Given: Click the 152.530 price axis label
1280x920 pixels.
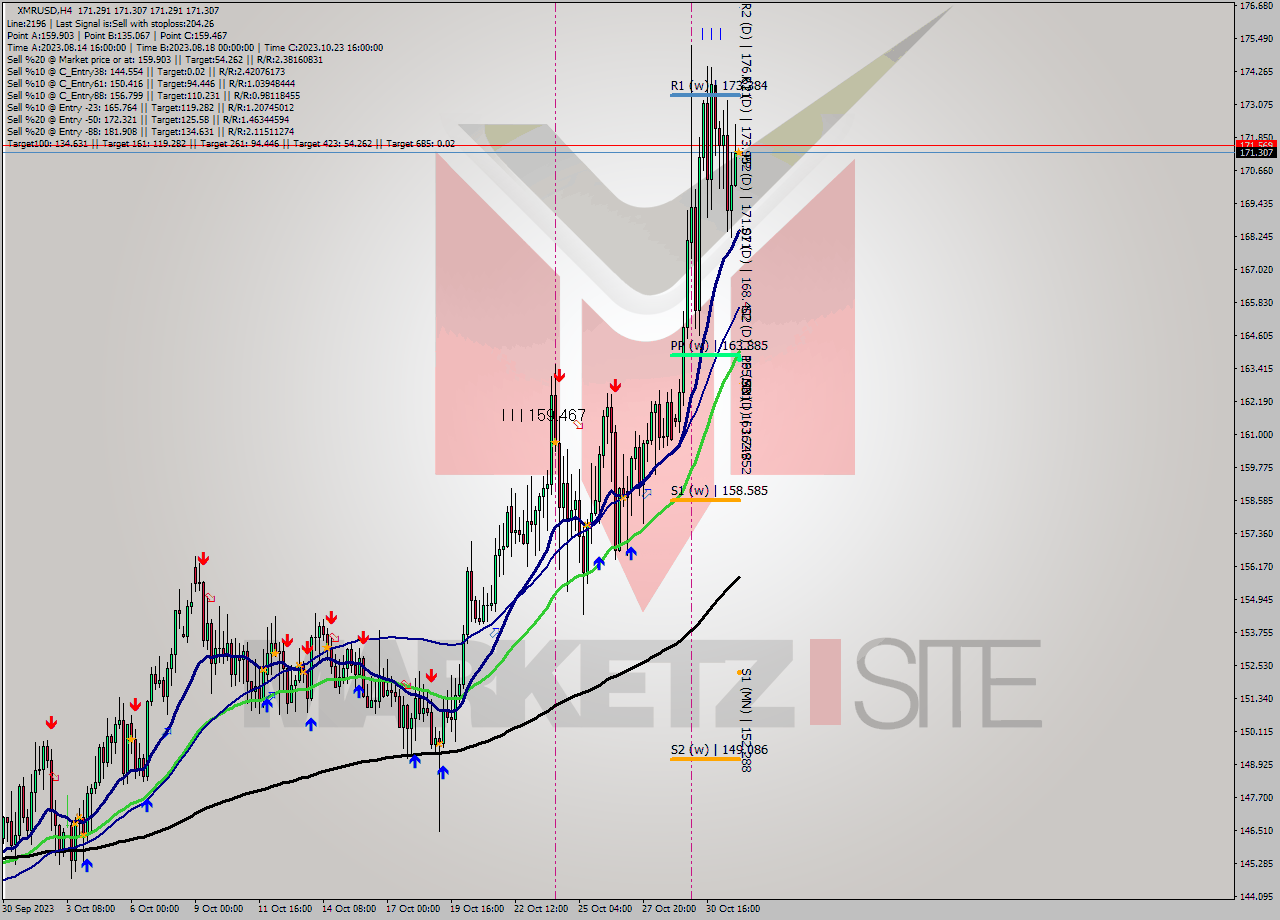Looking at the screenshot, I should [x=1255, y=666].
